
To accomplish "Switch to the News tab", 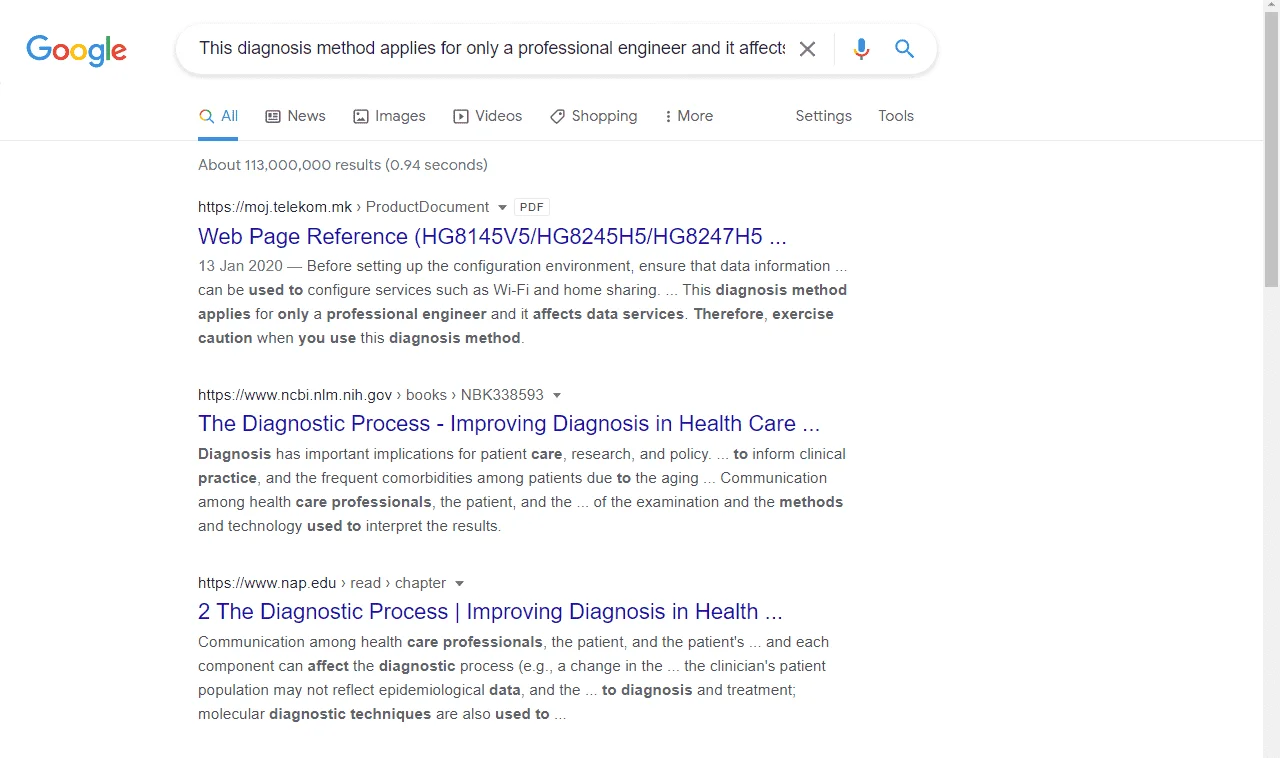I will click(295, 116).
